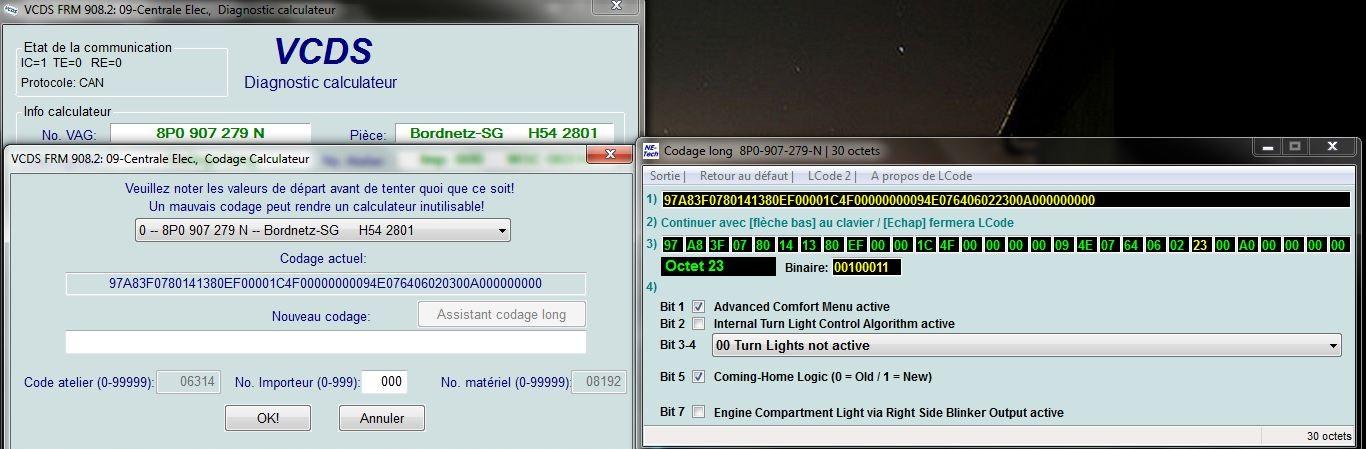The image size is (1366, 449).
Task: Select byte box 4E
Action: click(1085, 244)
